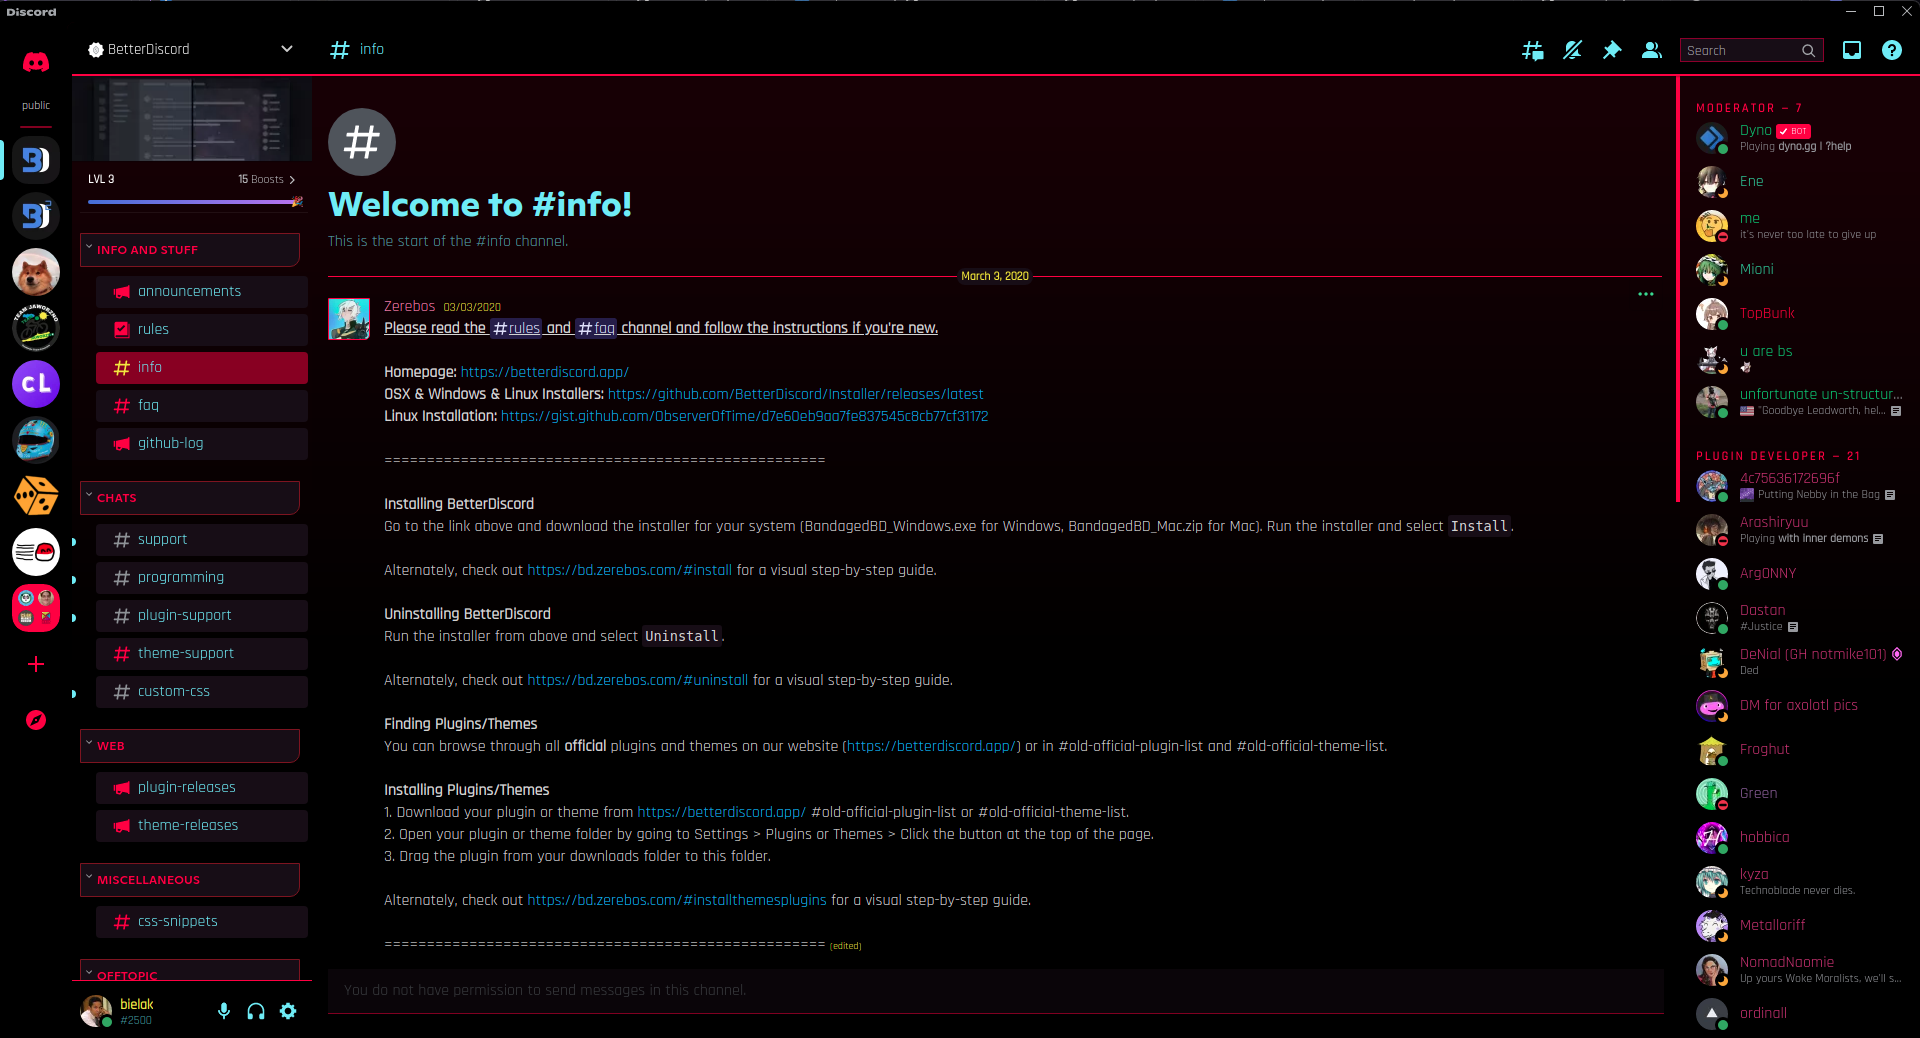
Task: Open User Settings gear
Action: point(288,1011)
